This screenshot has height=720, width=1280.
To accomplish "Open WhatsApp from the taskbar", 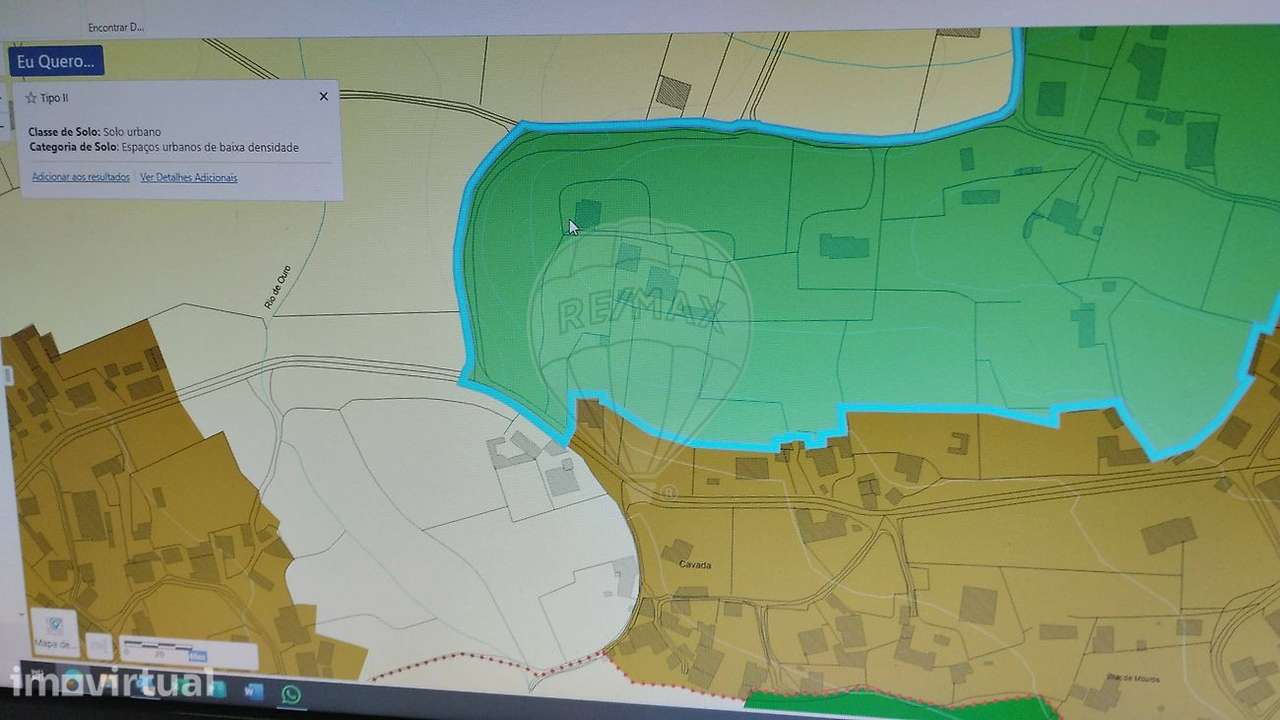I will coord(291,693).
